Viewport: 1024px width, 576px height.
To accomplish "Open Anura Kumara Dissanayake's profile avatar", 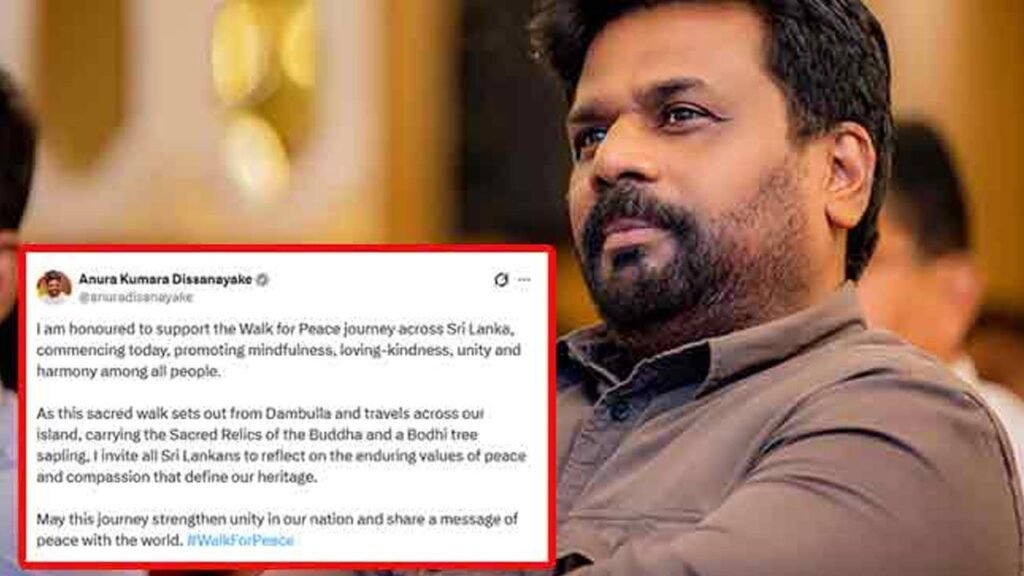I will 54,287.
